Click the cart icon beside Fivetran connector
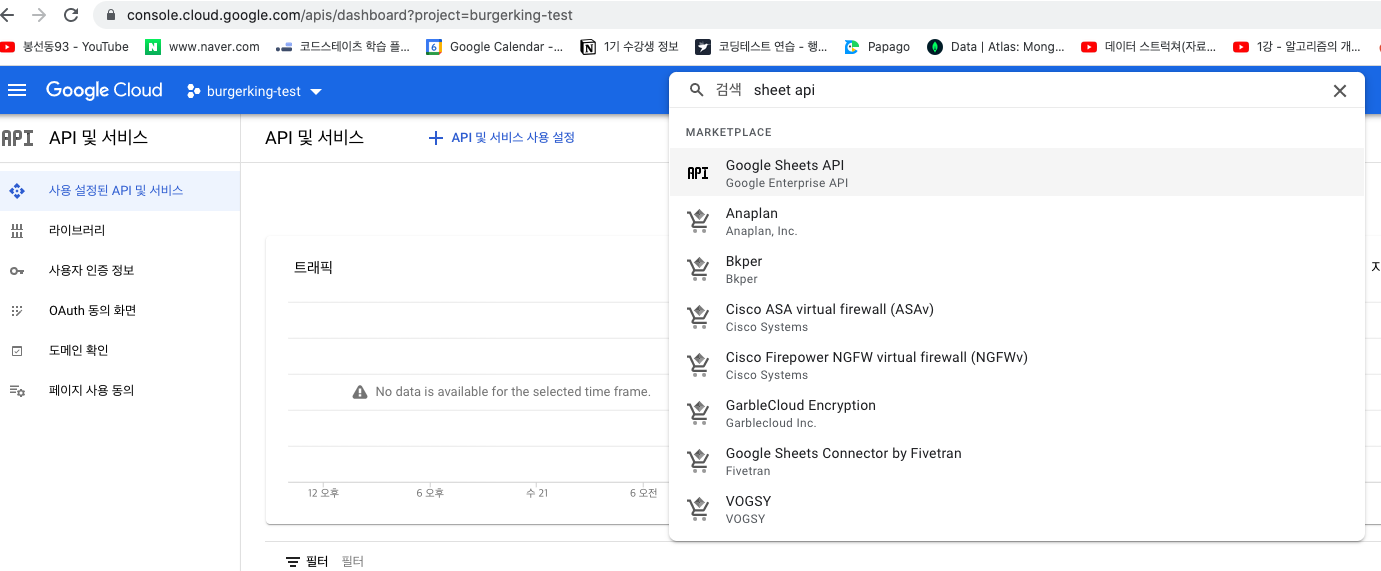 point(698,461)
